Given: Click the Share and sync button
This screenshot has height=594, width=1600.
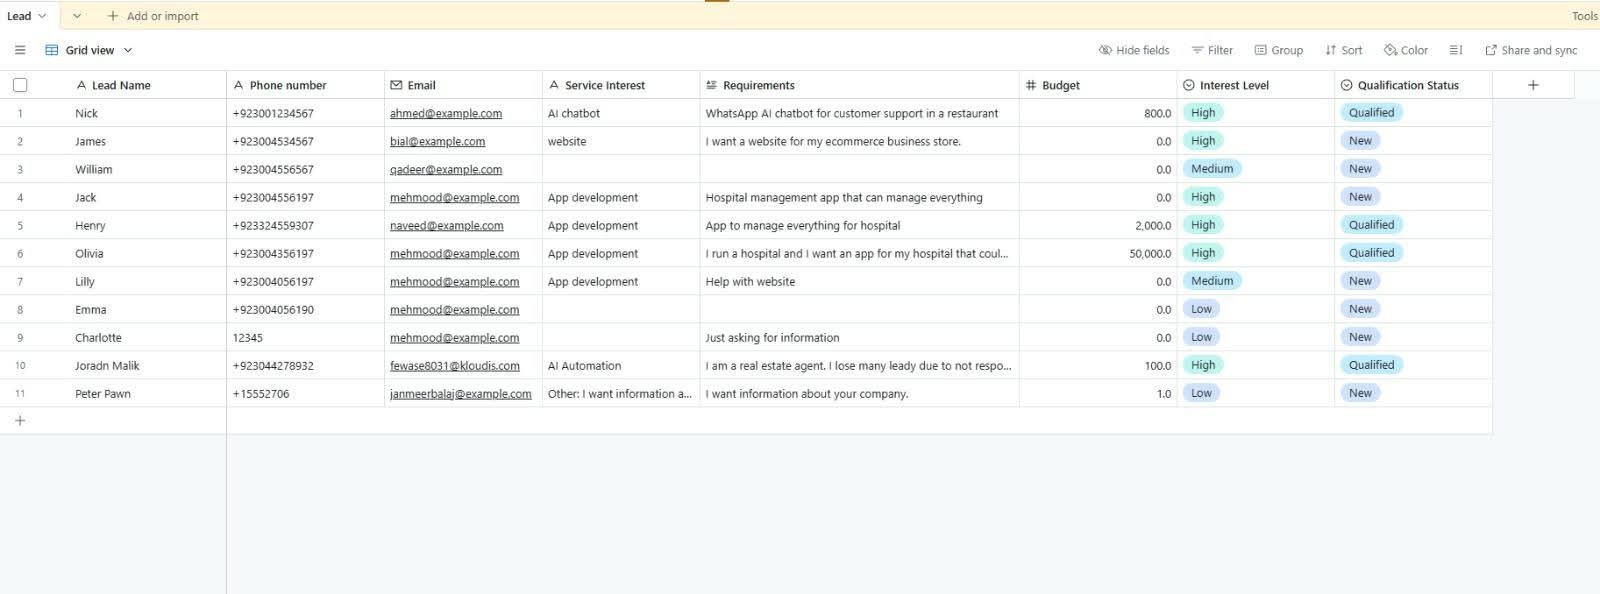Looking at the screenshot, I should [1531, 50].
